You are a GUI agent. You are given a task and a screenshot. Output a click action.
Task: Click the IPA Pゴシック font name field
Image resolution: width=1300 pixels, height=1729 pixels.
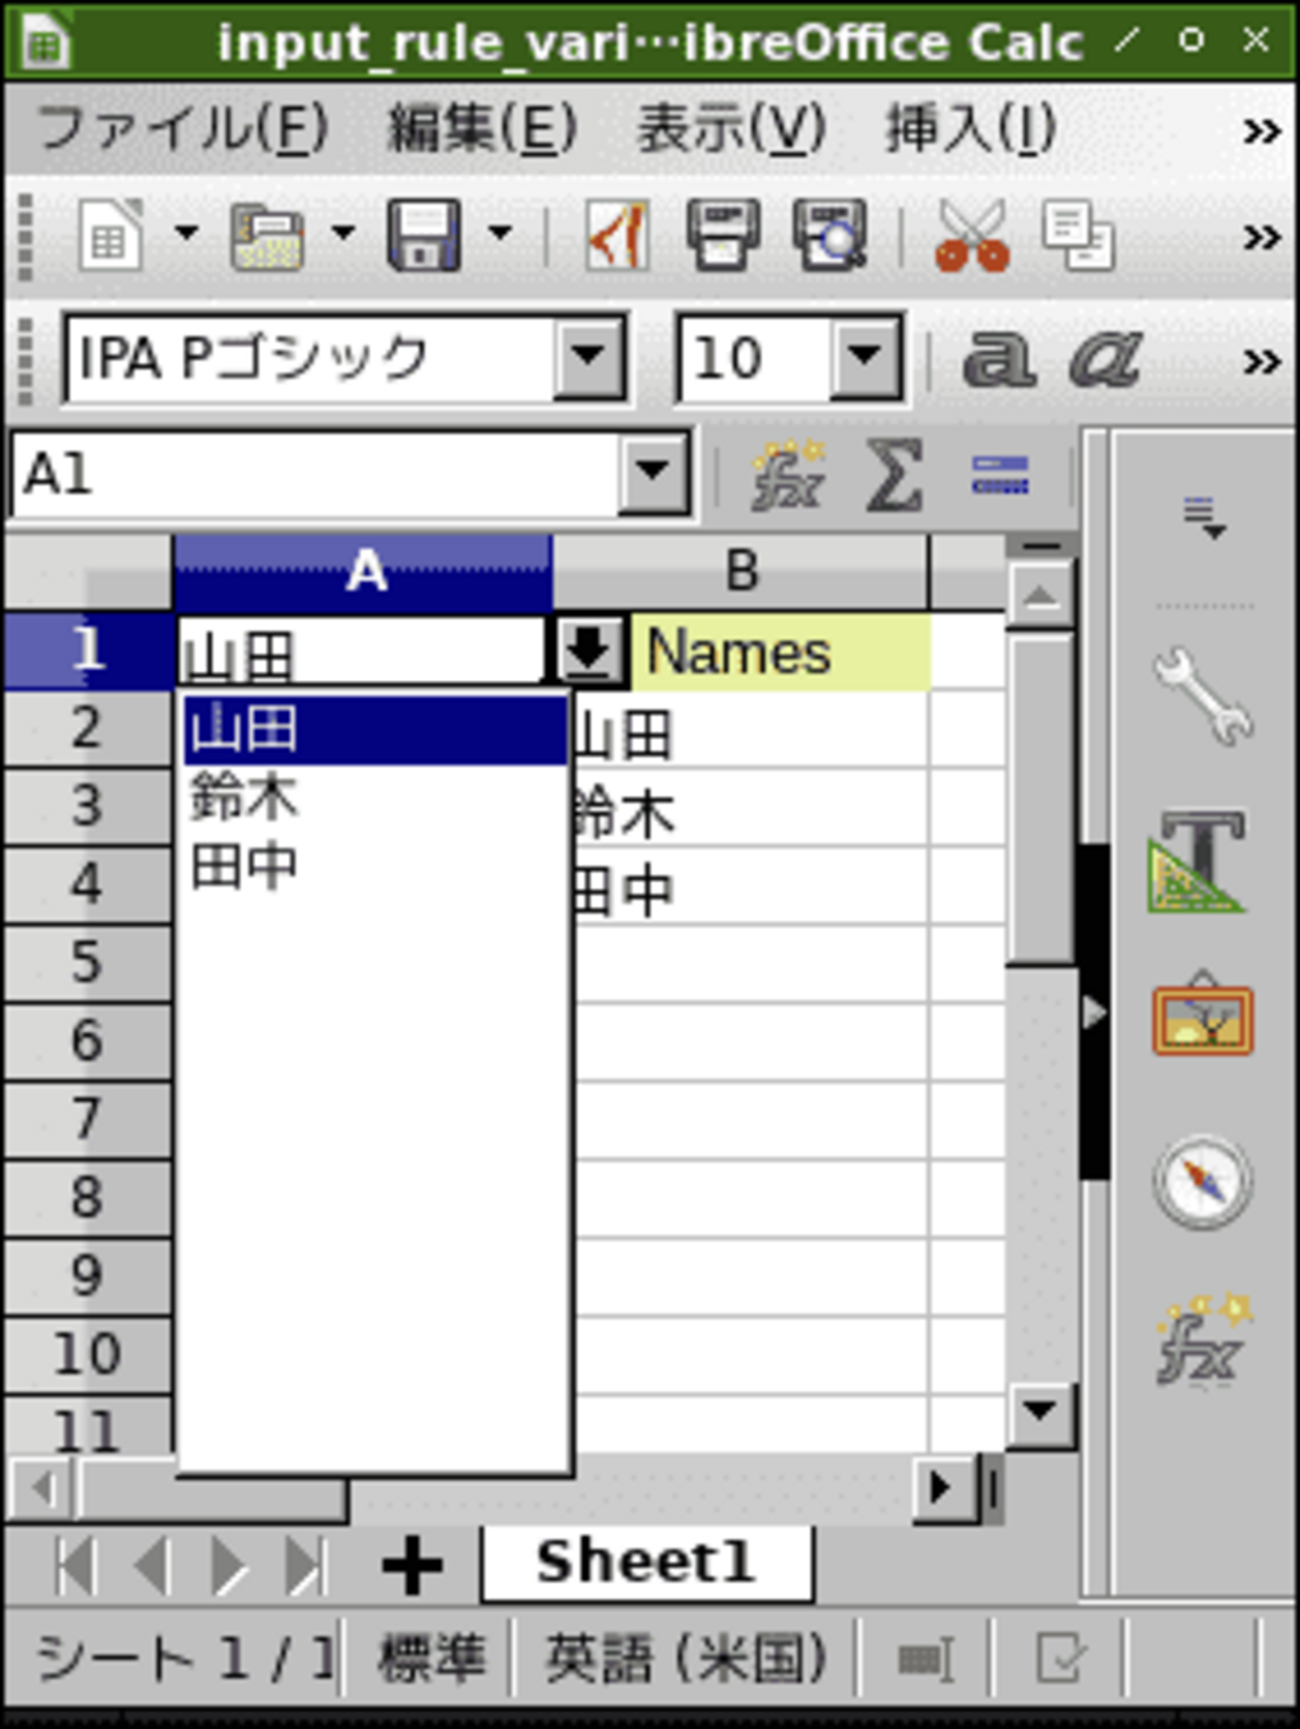310,358
